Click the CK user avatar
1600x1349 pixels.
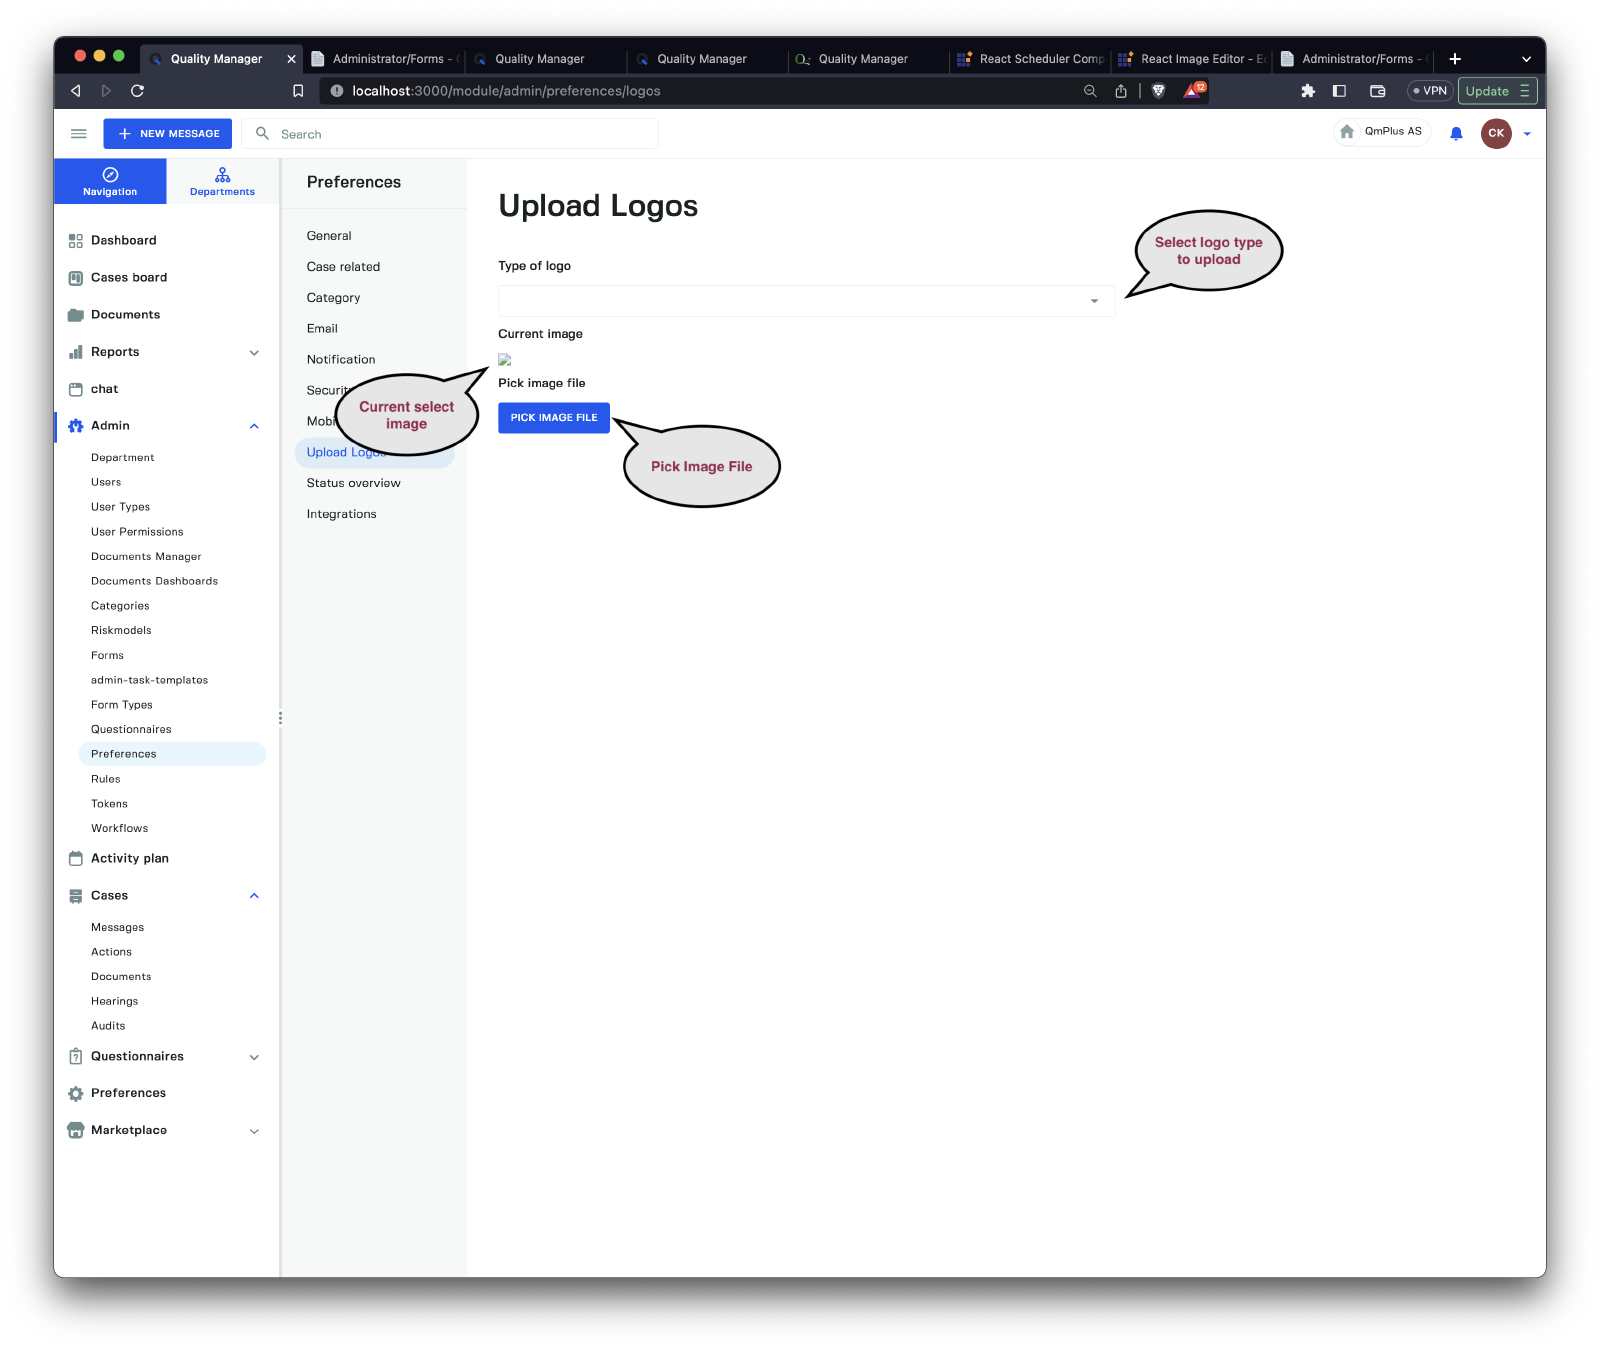[1495, 133]
